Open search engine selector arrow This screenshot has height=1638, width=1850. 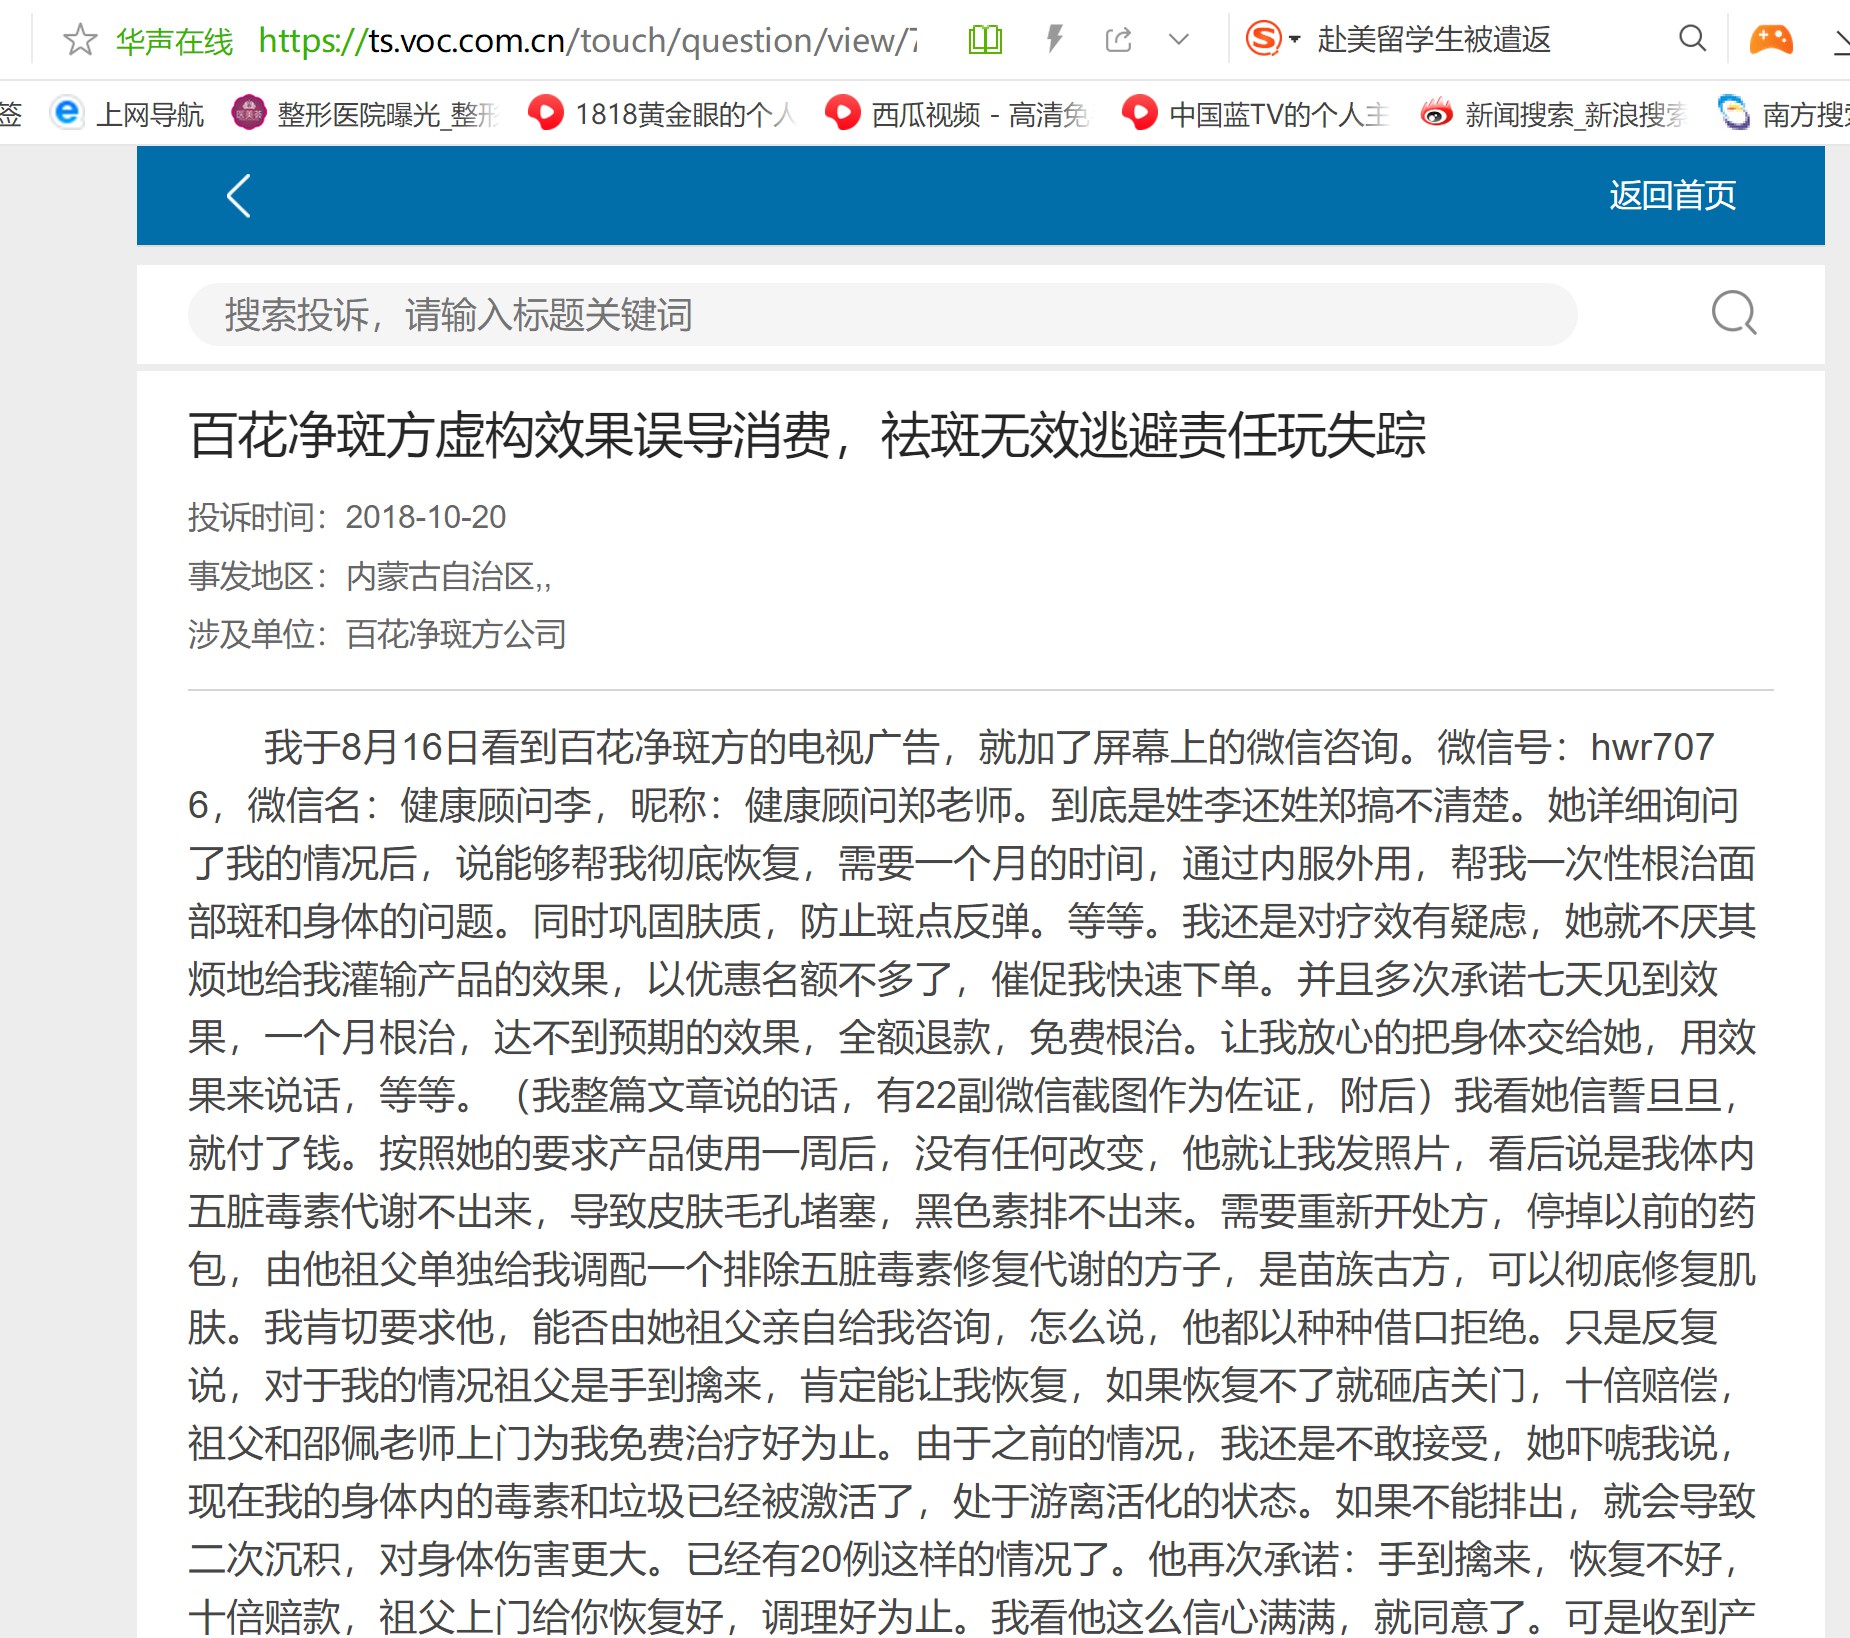pyautogui.click(x=1295, y=40)
